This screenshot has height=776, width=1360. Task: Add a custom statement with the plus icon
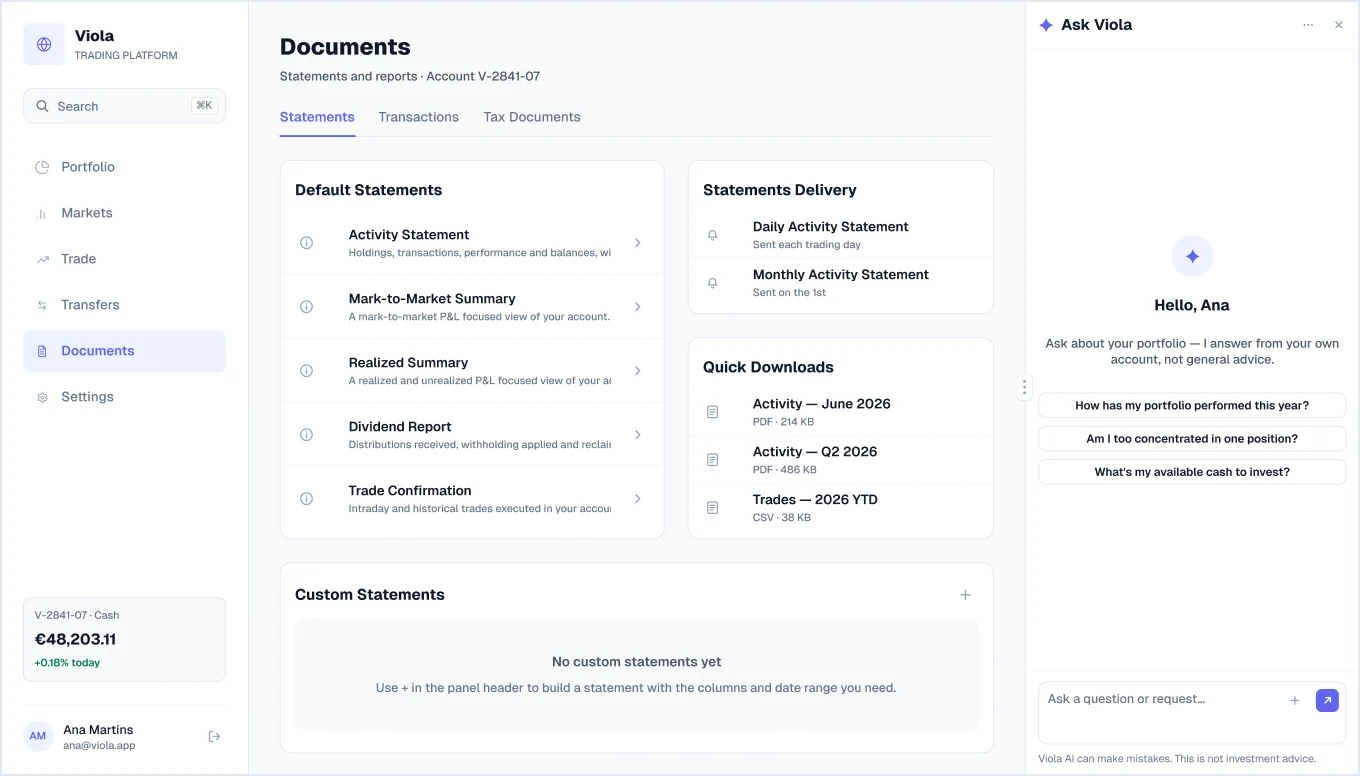pyautogui.click(x=965, y=595)
